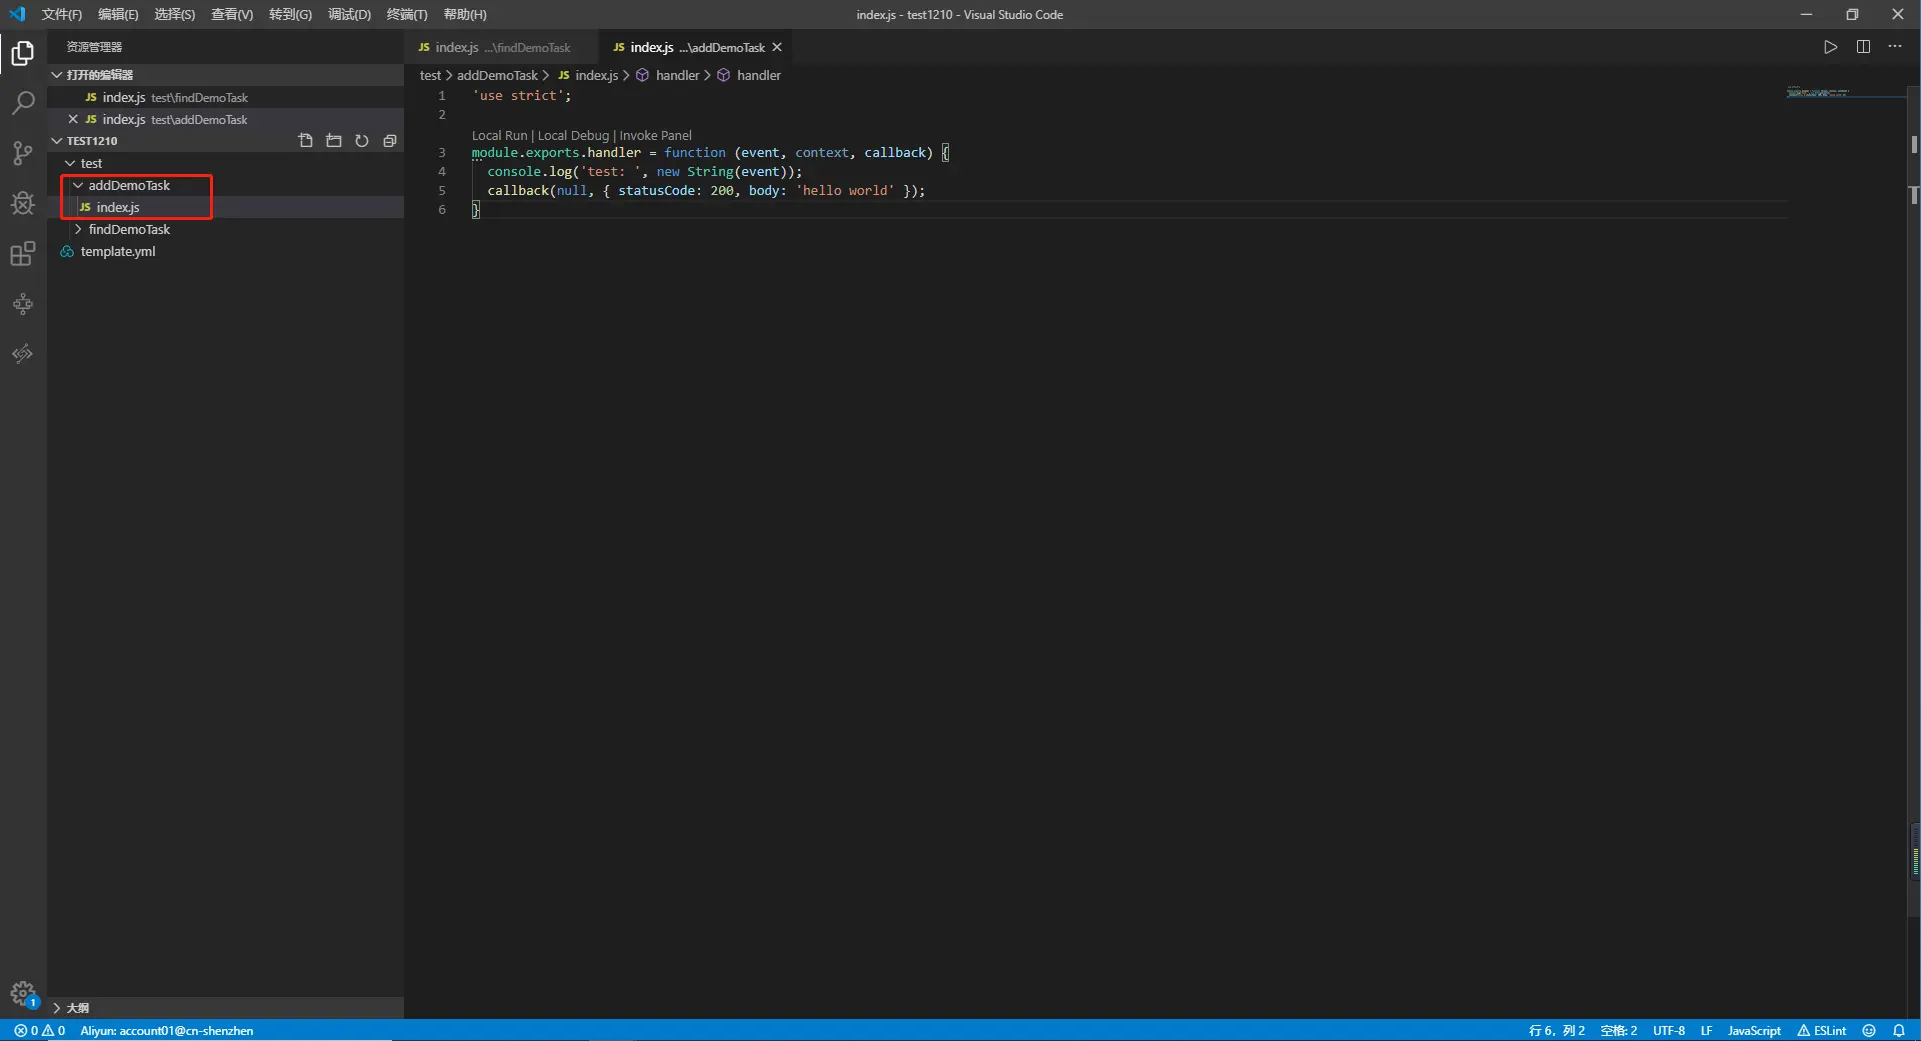
Task: Collapse the addDemoTask folder
Action: click(78, 185)
